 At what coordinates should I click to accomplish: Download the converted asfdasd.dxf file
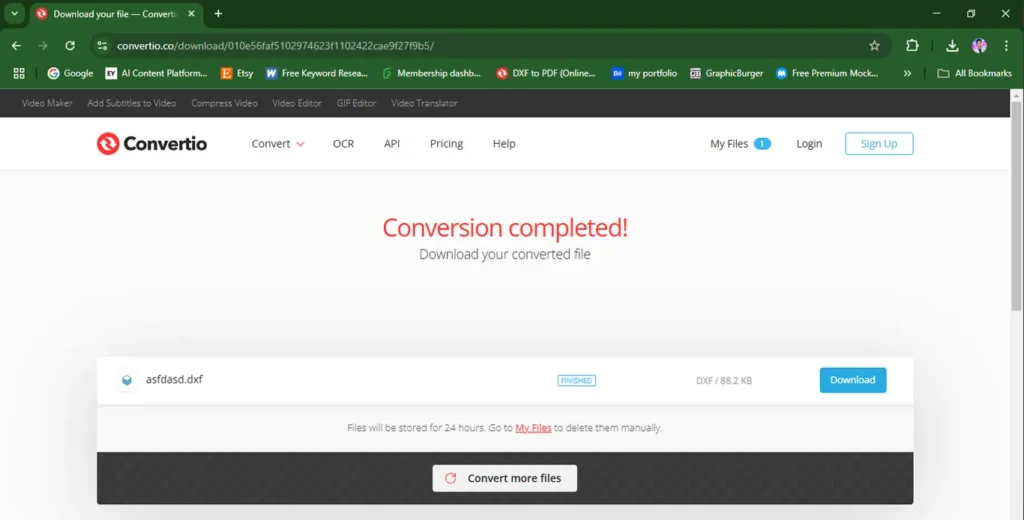click(x=852, y=380)
